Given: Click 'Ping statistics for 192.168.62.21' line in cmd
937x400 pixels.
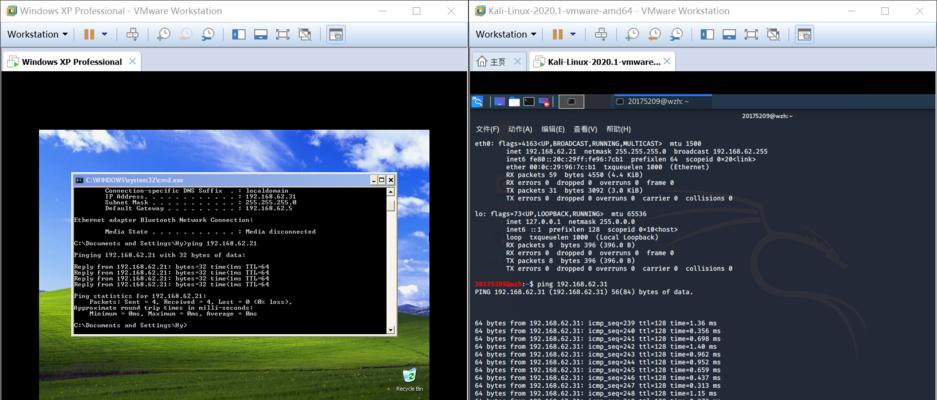Looking at the screenshot, I should click(140, 296).
